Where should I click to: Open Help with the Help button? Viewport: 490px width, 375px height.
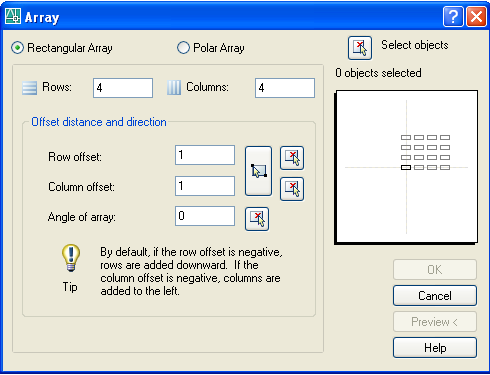pos(435,348)
